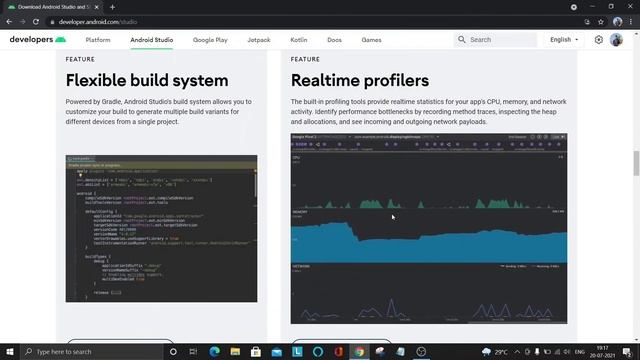Click the magnifier icon in site search
Screen dimensions: 640x360
tap(462, 40)
